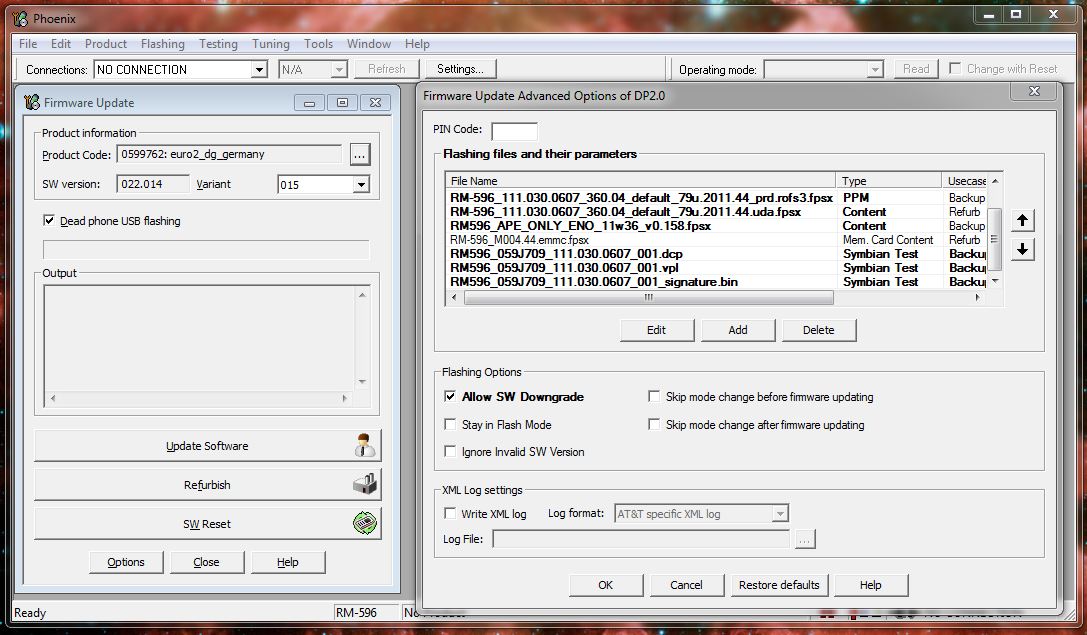Open the Help menu in menu bar
Viewport: 1087px width, 635px height.
coord(417,44)
